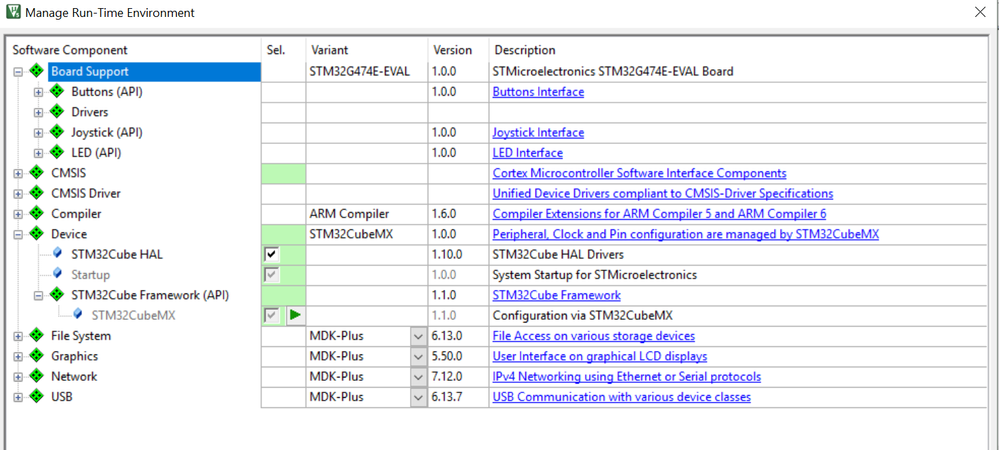Image resolution: width=999 pixels, height=450 pixels.
Task: Open User Interface on graphical LCD displays link
Action: [600, 356]
